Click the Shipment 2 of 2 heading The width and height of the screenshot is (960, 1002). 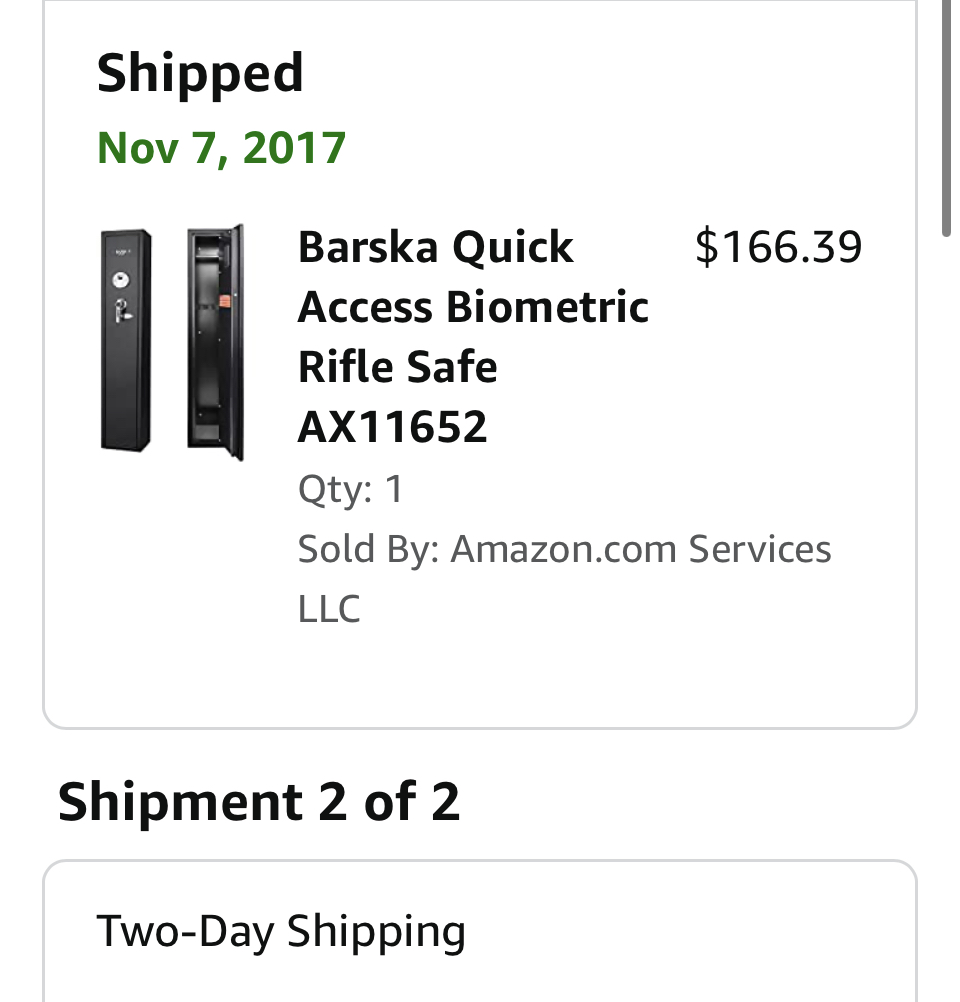[259, 802]
